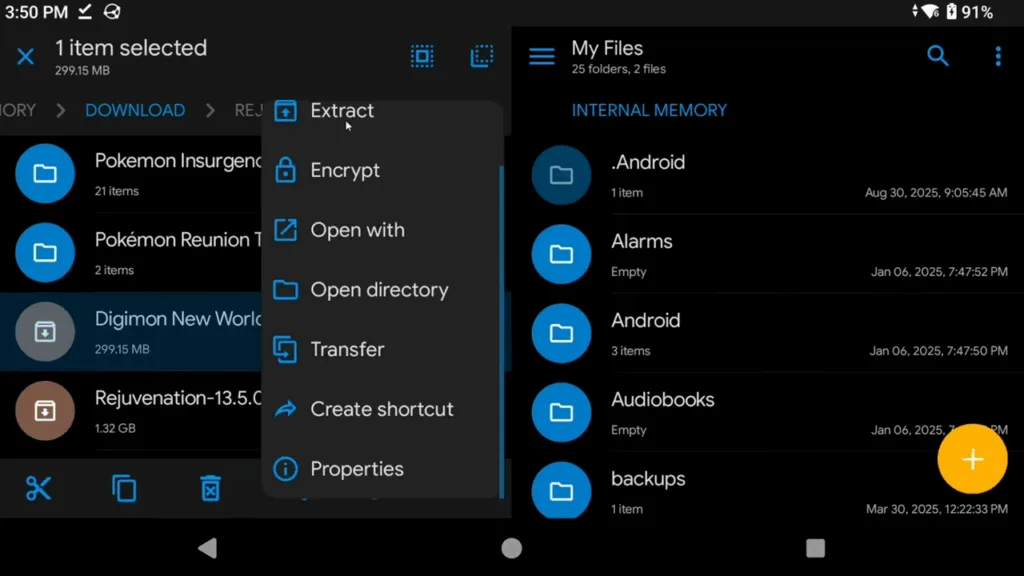1024x576 pixels.
Task: Tap the invert selection icon
Action: click(x=482, y=56)
